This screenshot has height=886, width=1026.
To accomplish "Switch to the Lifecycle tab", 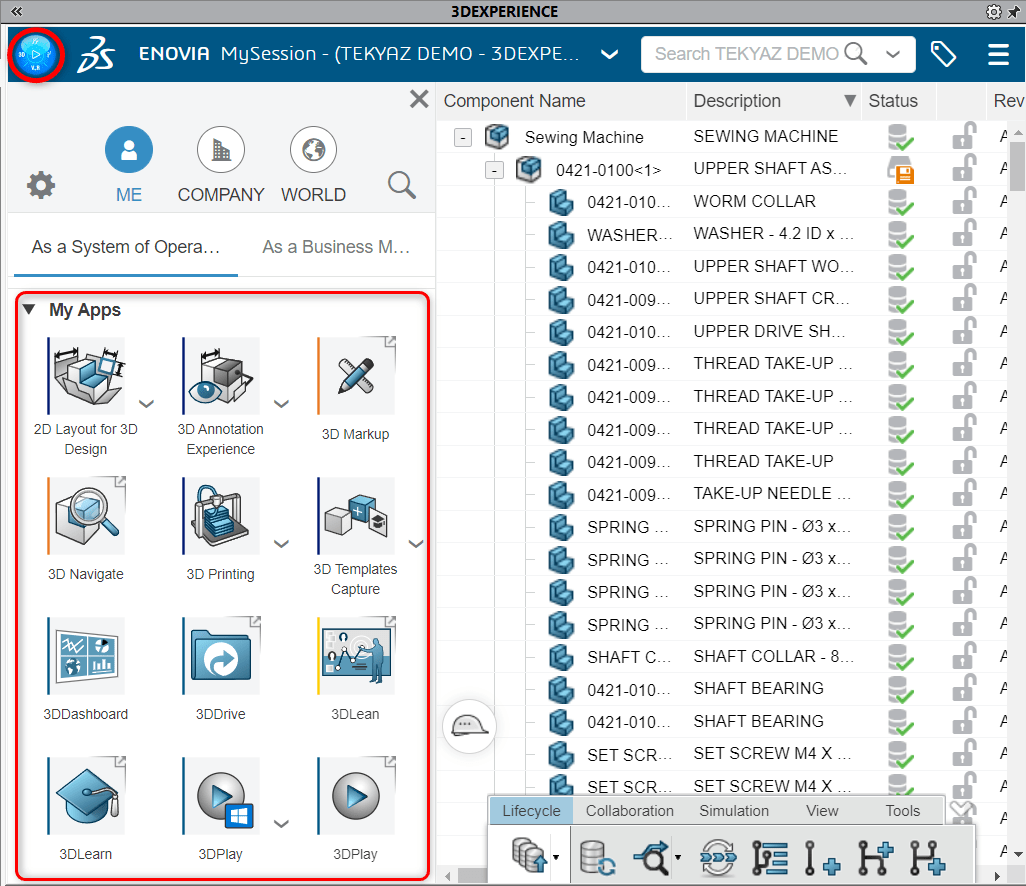I will pos(531,811).
